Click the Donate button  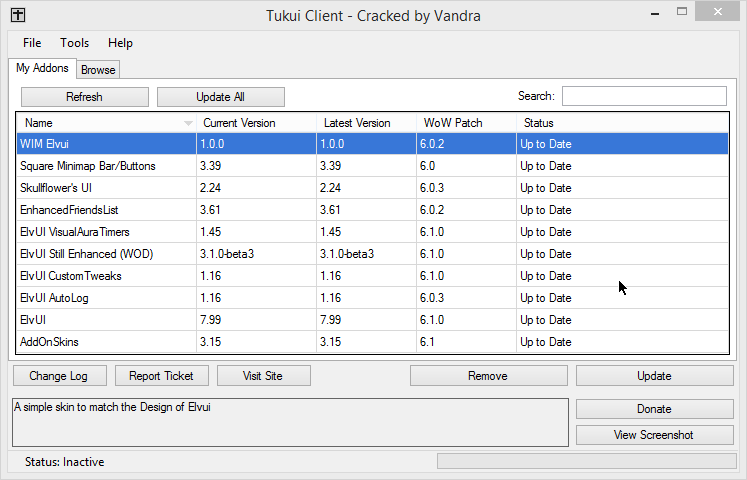653,409
